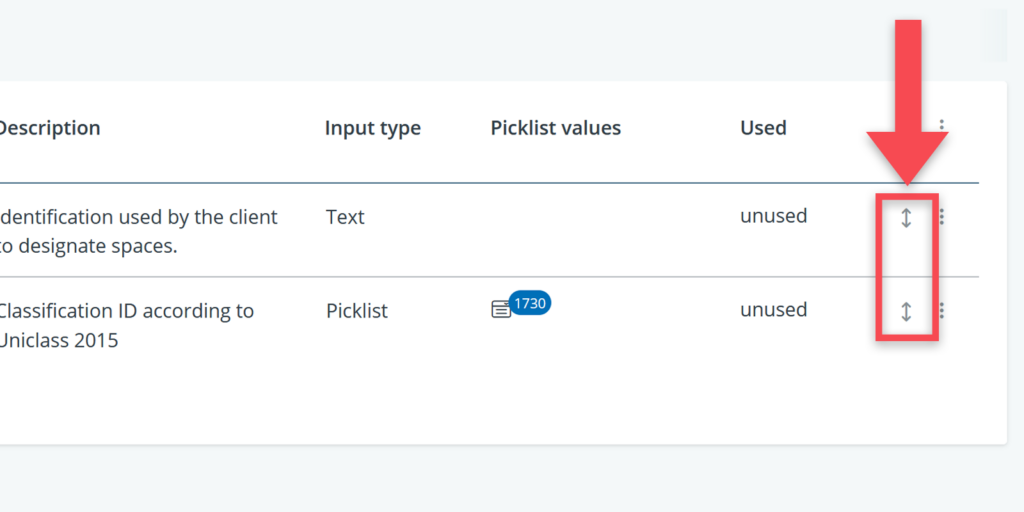
Task: Click the reorder arrow icon in Picklist row
Action: click(x=906, y=311)
